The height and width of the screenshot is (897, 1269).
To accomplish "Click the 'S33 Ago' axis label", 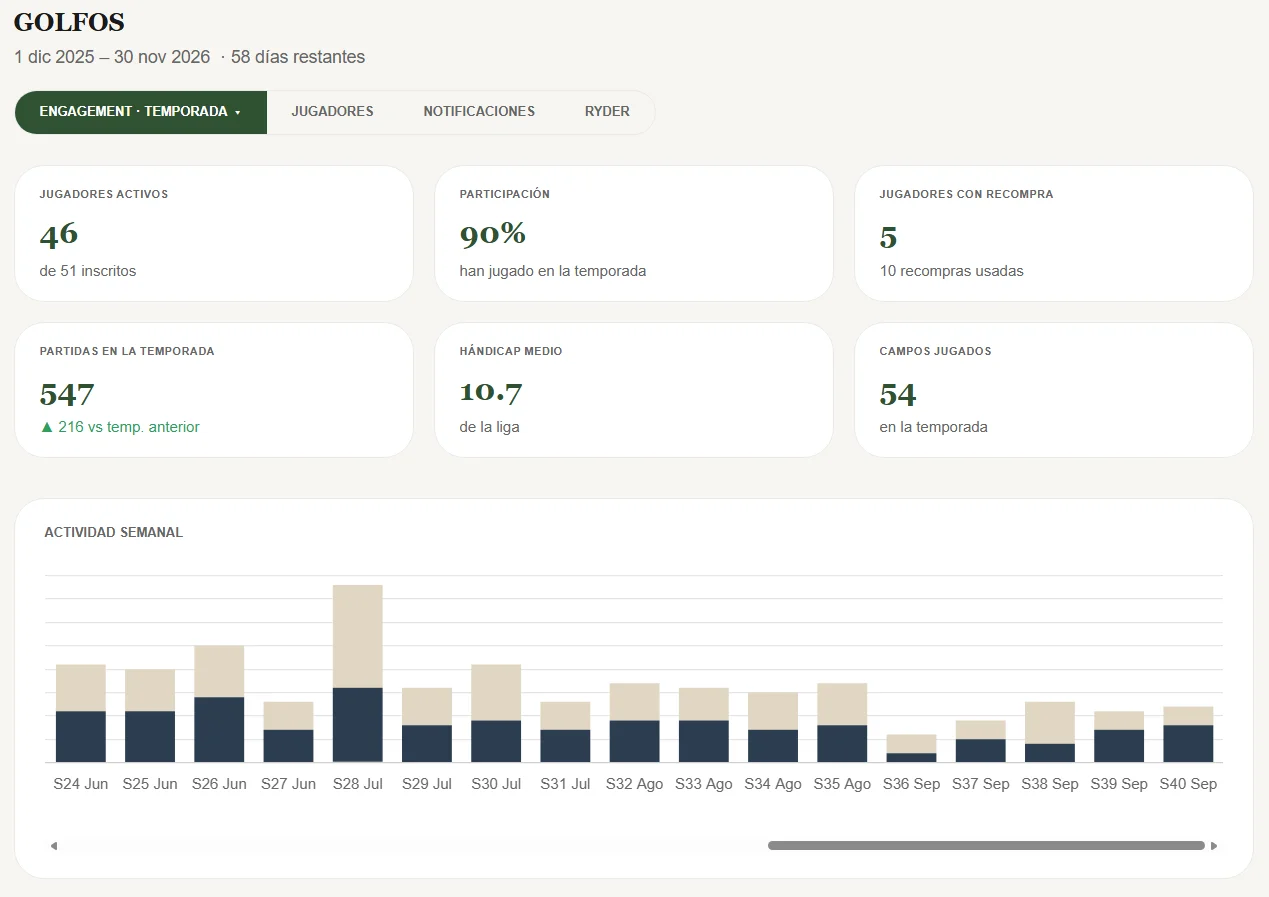I will point(704,784).
